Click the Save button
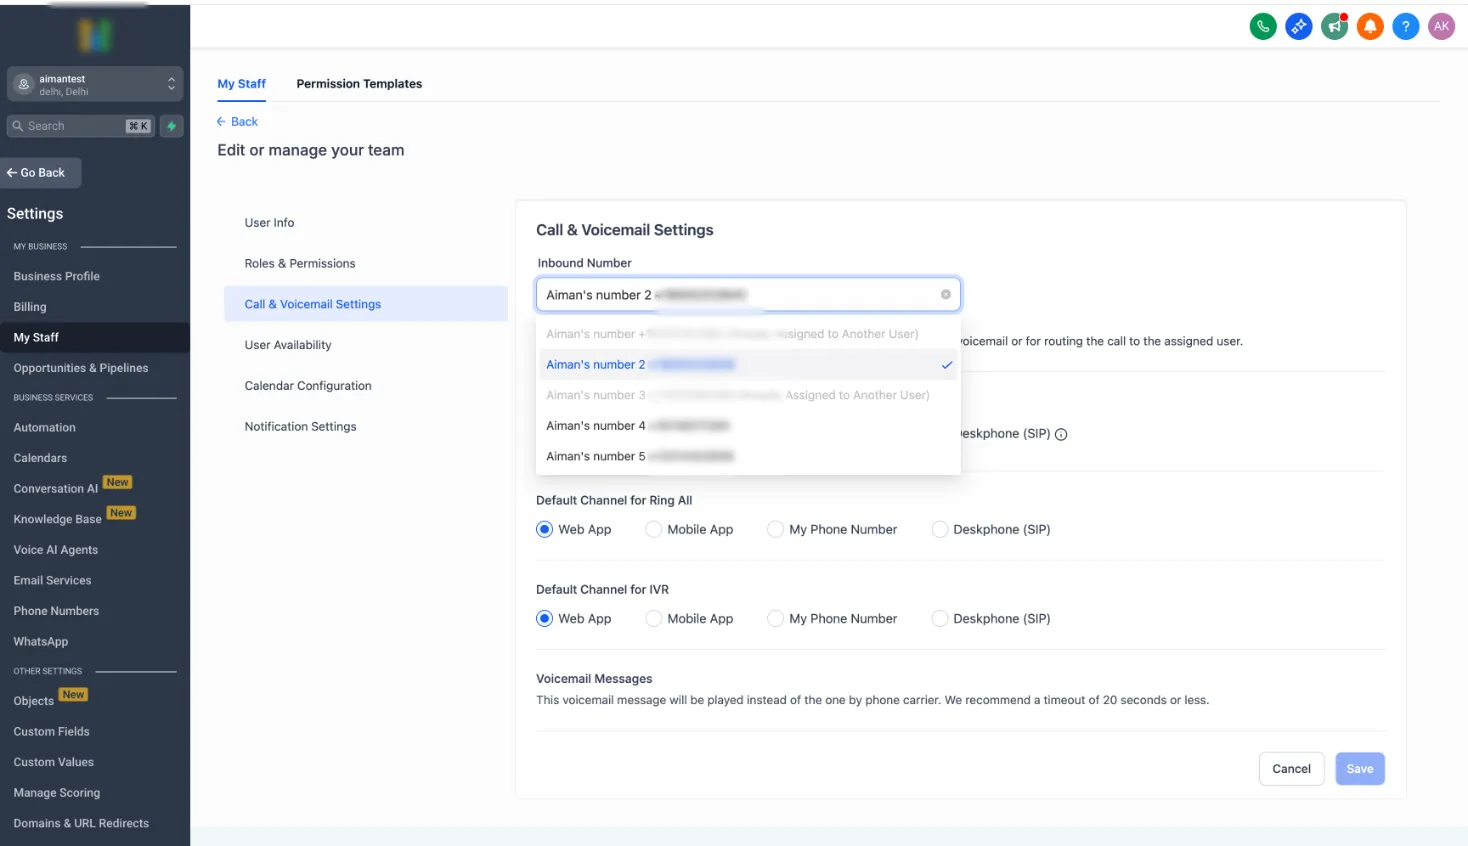Screen dimensions: 1468x846 point(1359,769)
